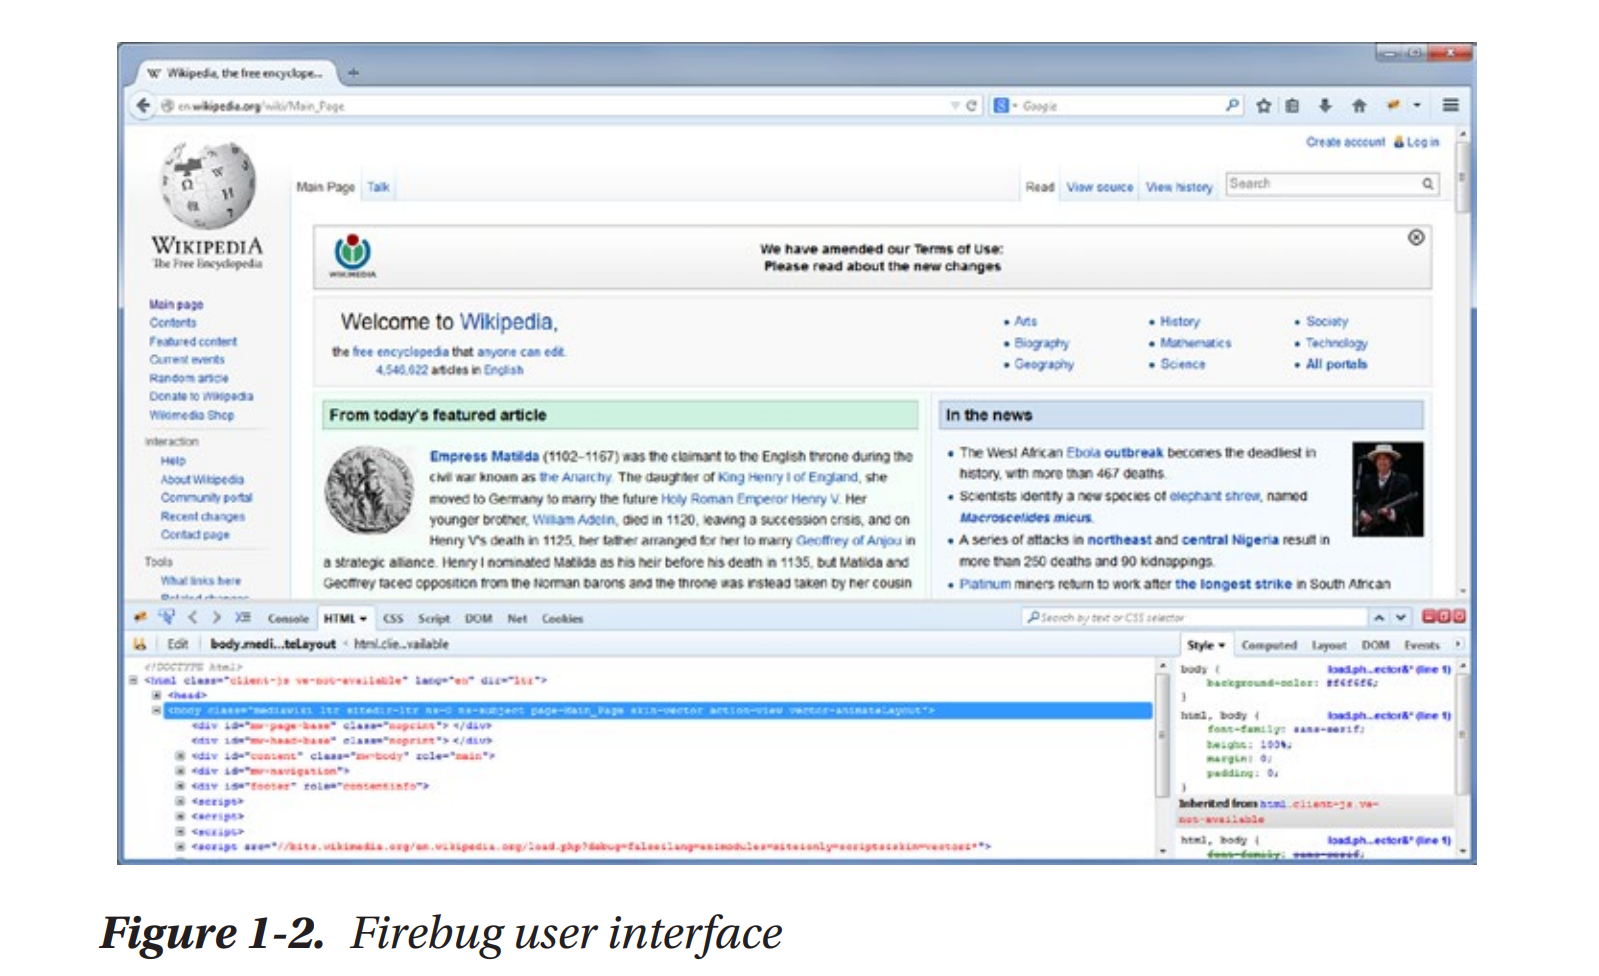Screen dimensions: 1599x976
Task: Click the Wikipedia Search input field
Action: tap(1320, 184)
